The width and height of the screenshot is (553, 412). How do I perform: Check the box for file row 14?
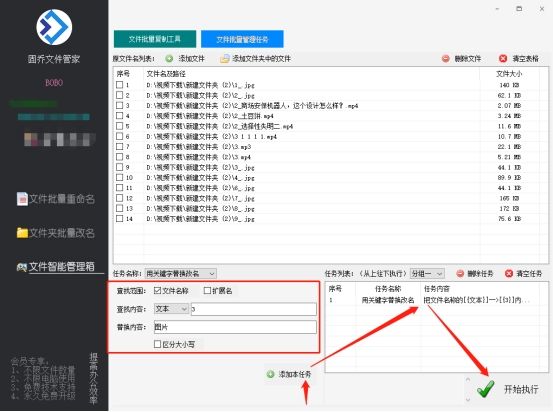[120, 218]
